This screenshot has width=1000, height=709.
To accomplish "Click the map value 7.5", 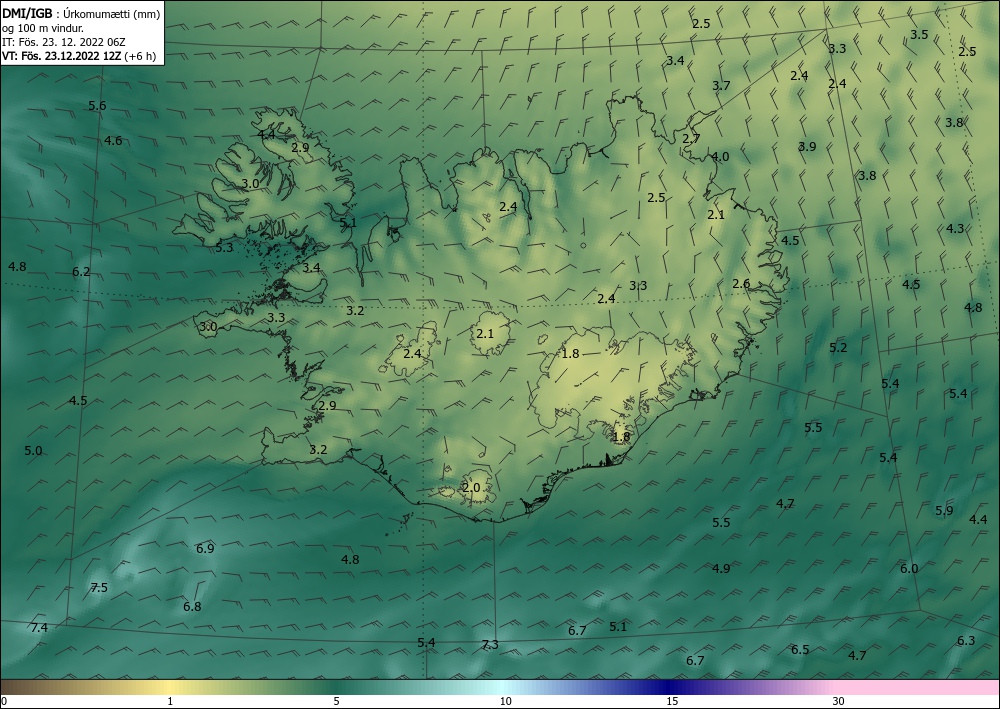I will (99, 588).
